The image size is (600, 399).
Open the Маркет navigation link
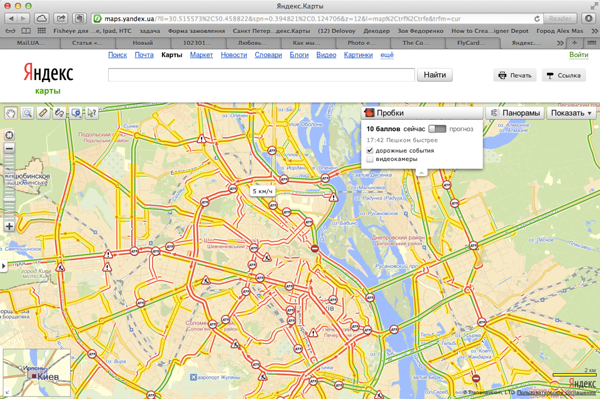[x=201, y=55]
